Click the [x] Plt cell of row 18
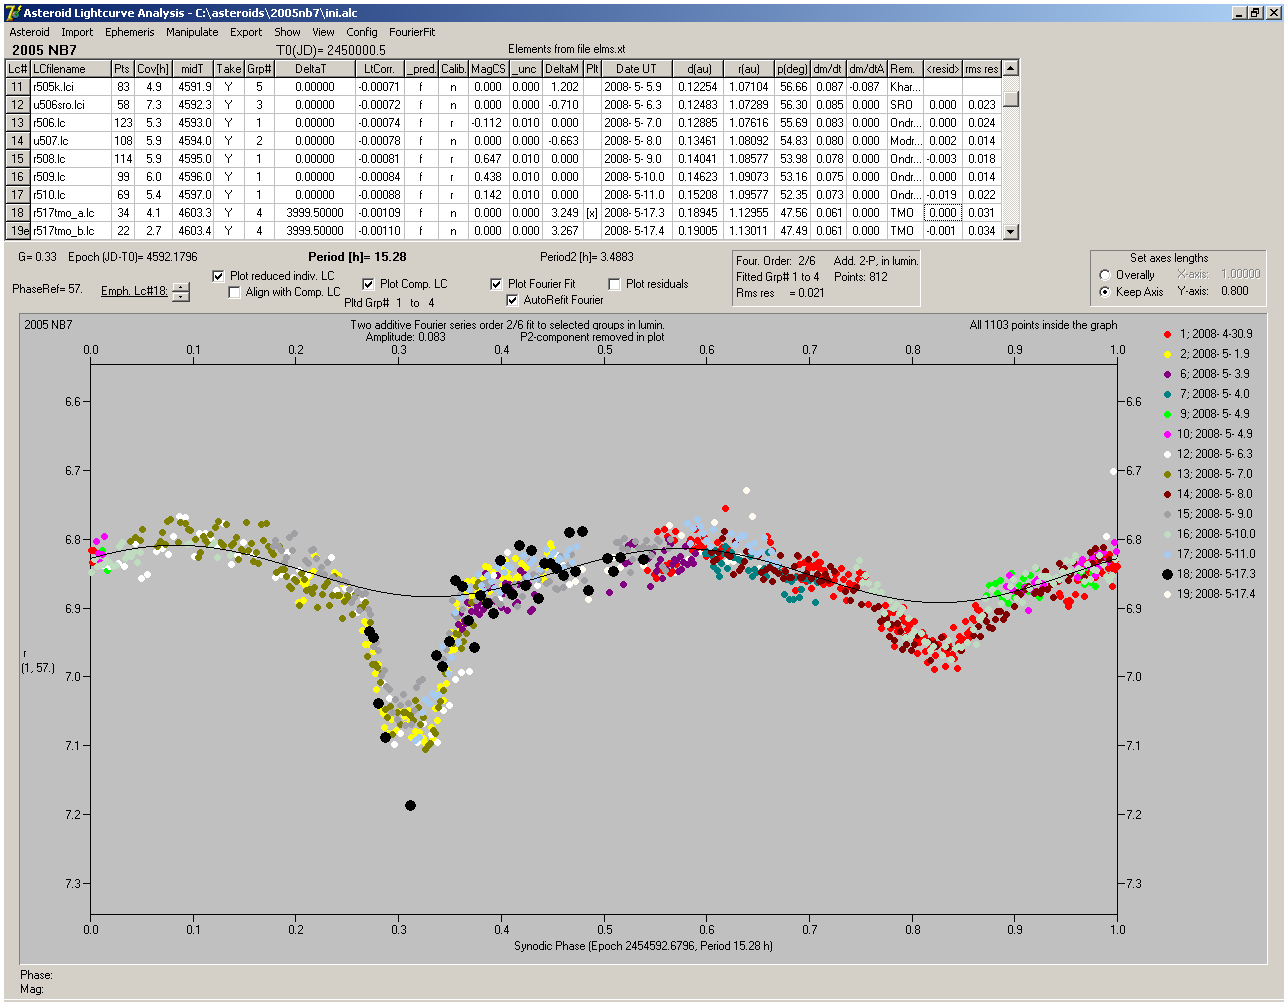The width and height of the screenshot is (1288, 1002). [x=592, y=213]
